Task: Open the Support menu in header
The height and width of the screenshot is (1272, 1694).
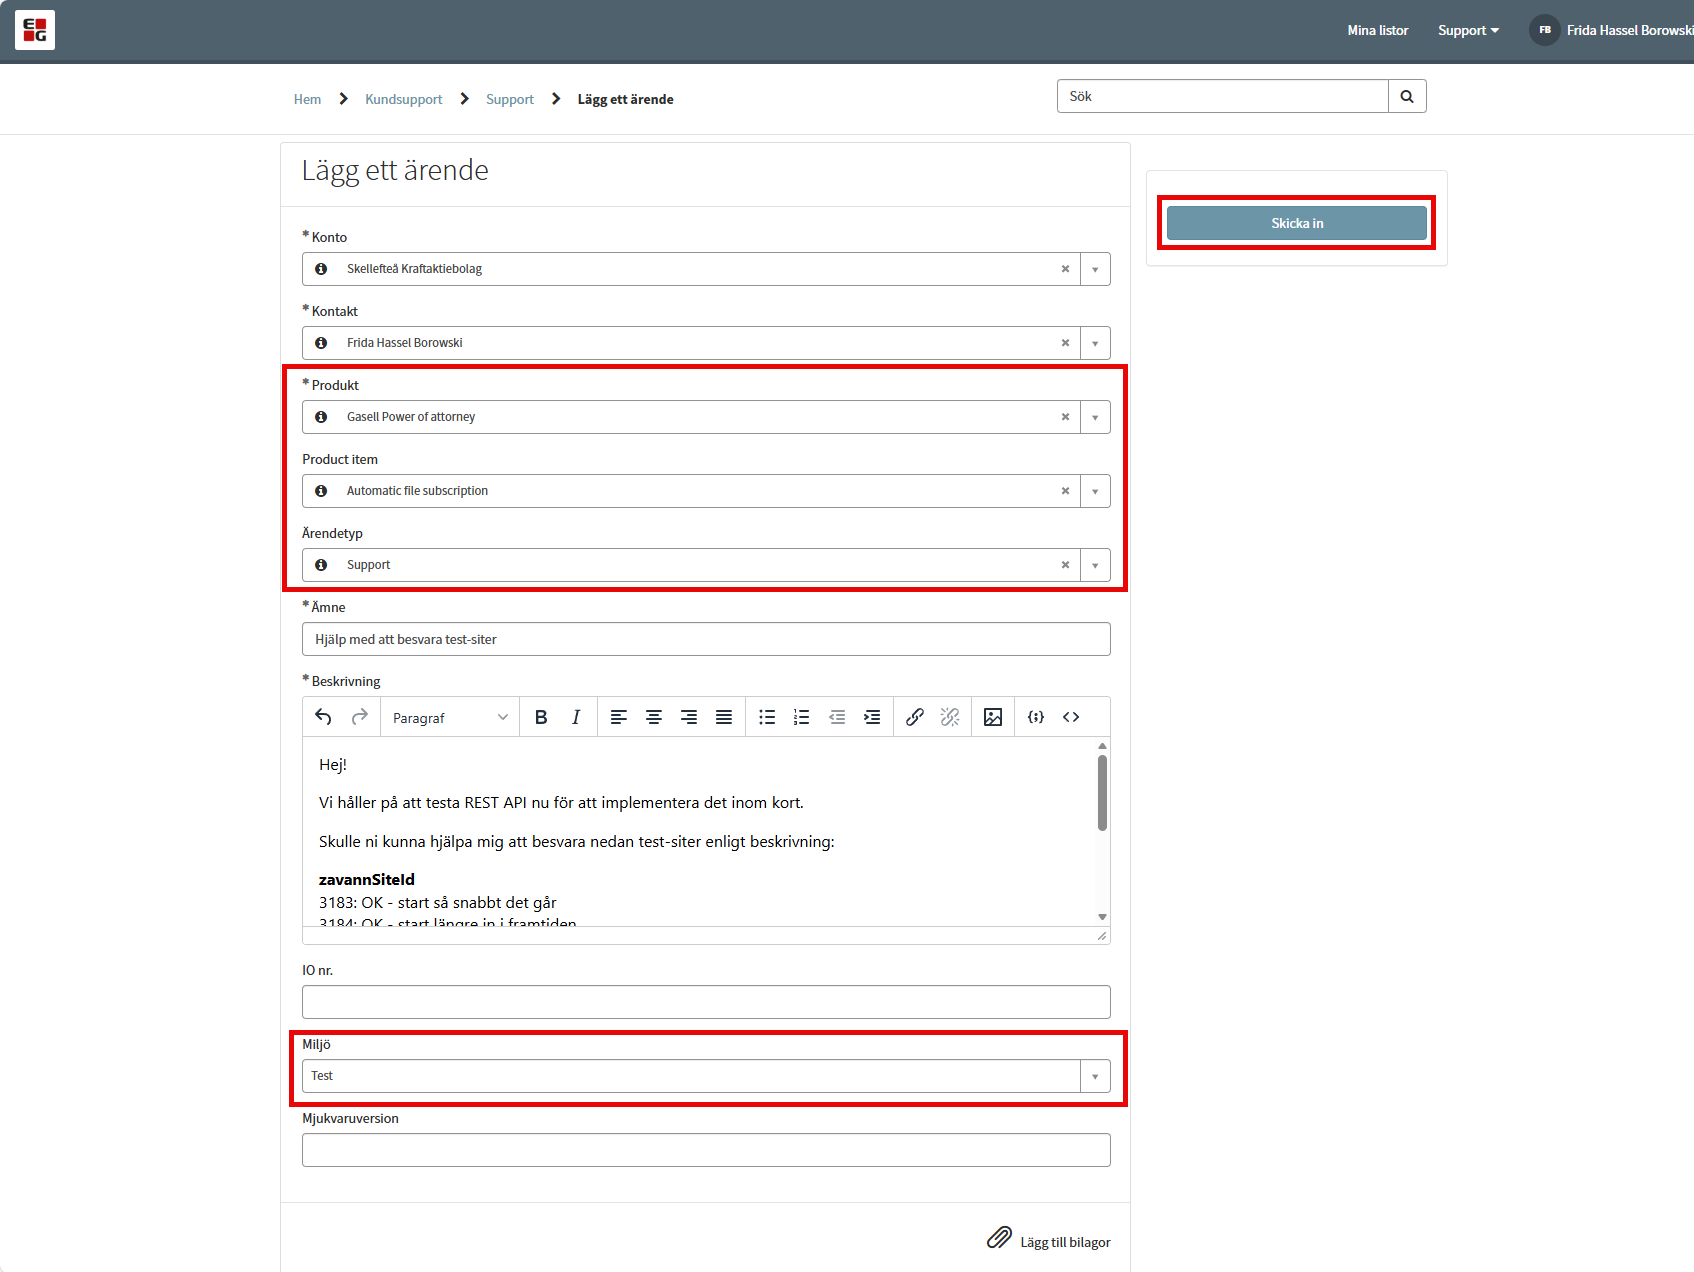Action: pyautogui.click(x=1467, y=30)
